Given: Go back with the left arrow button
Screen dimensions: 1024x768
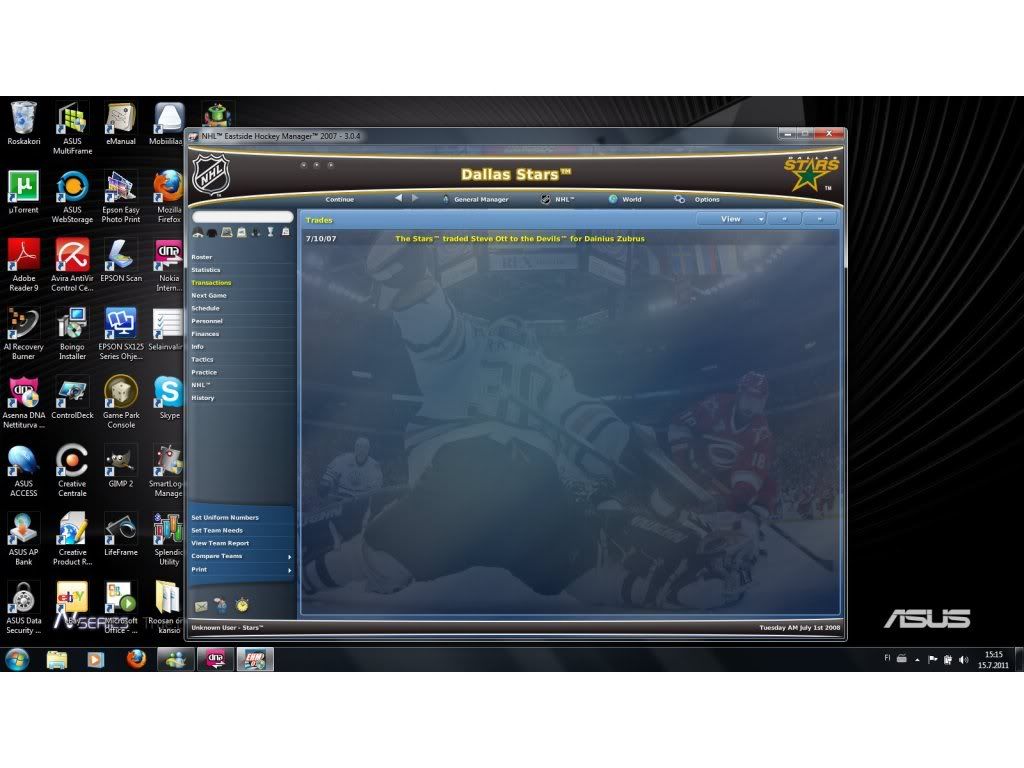Looking at the screenshot, I should tap(398, 199).
